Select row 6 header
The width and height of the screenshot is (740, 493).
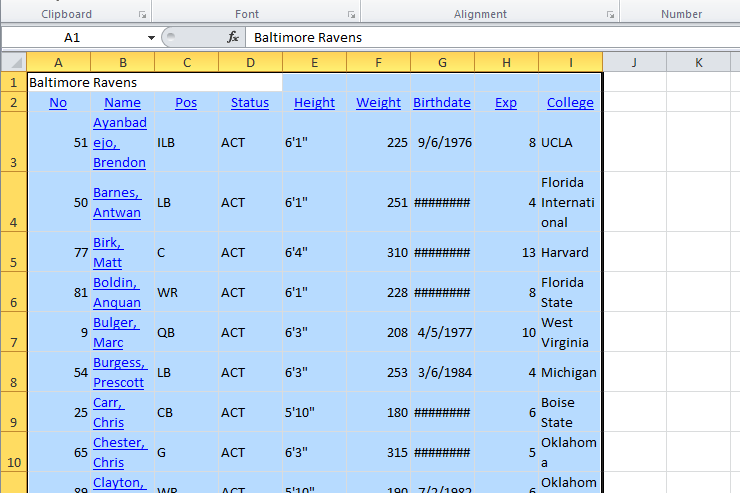coord(14,292)
